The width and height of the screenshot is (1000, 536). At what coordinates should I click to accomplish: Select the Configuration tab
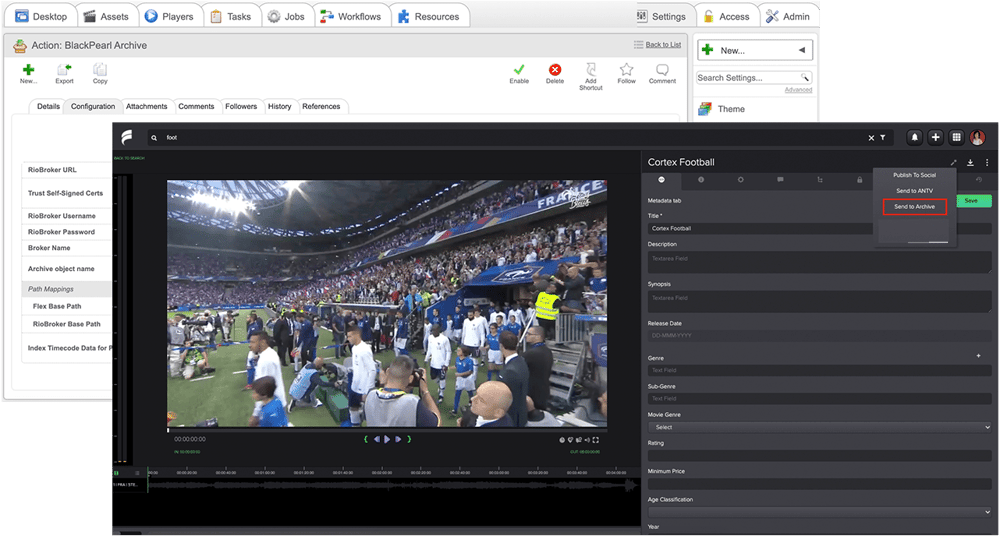tap(93, 107)
